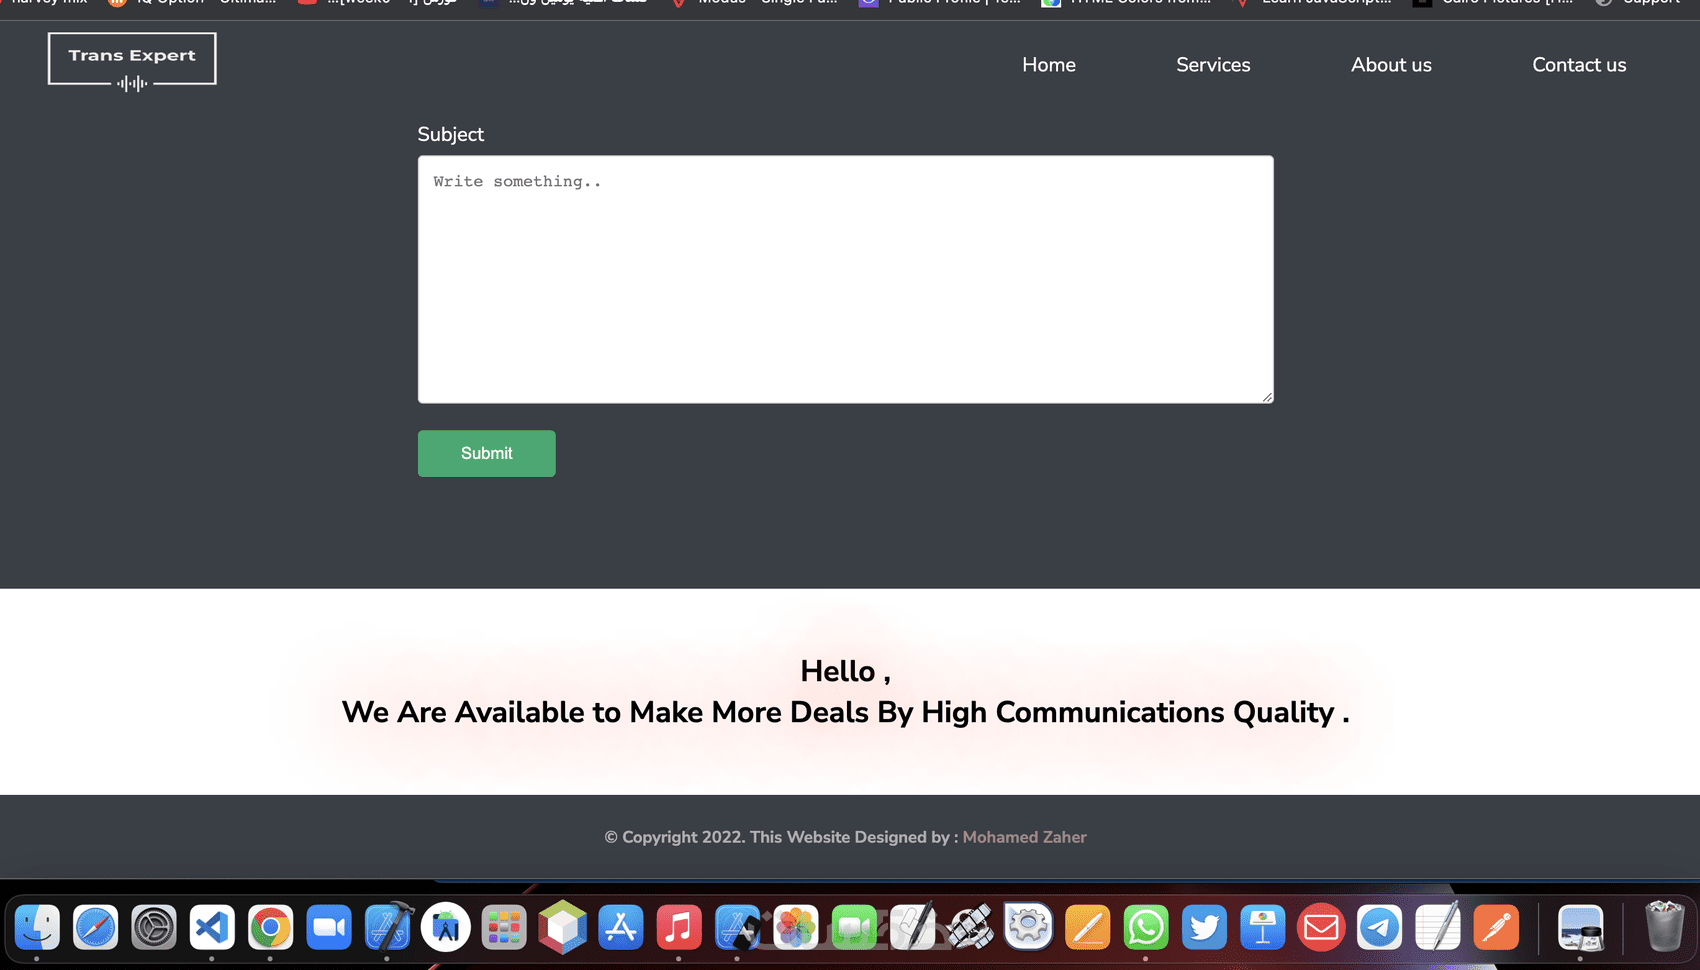1700x970 pixels.
Task: Open the Contact us nav link
Action: point(1579,65)
